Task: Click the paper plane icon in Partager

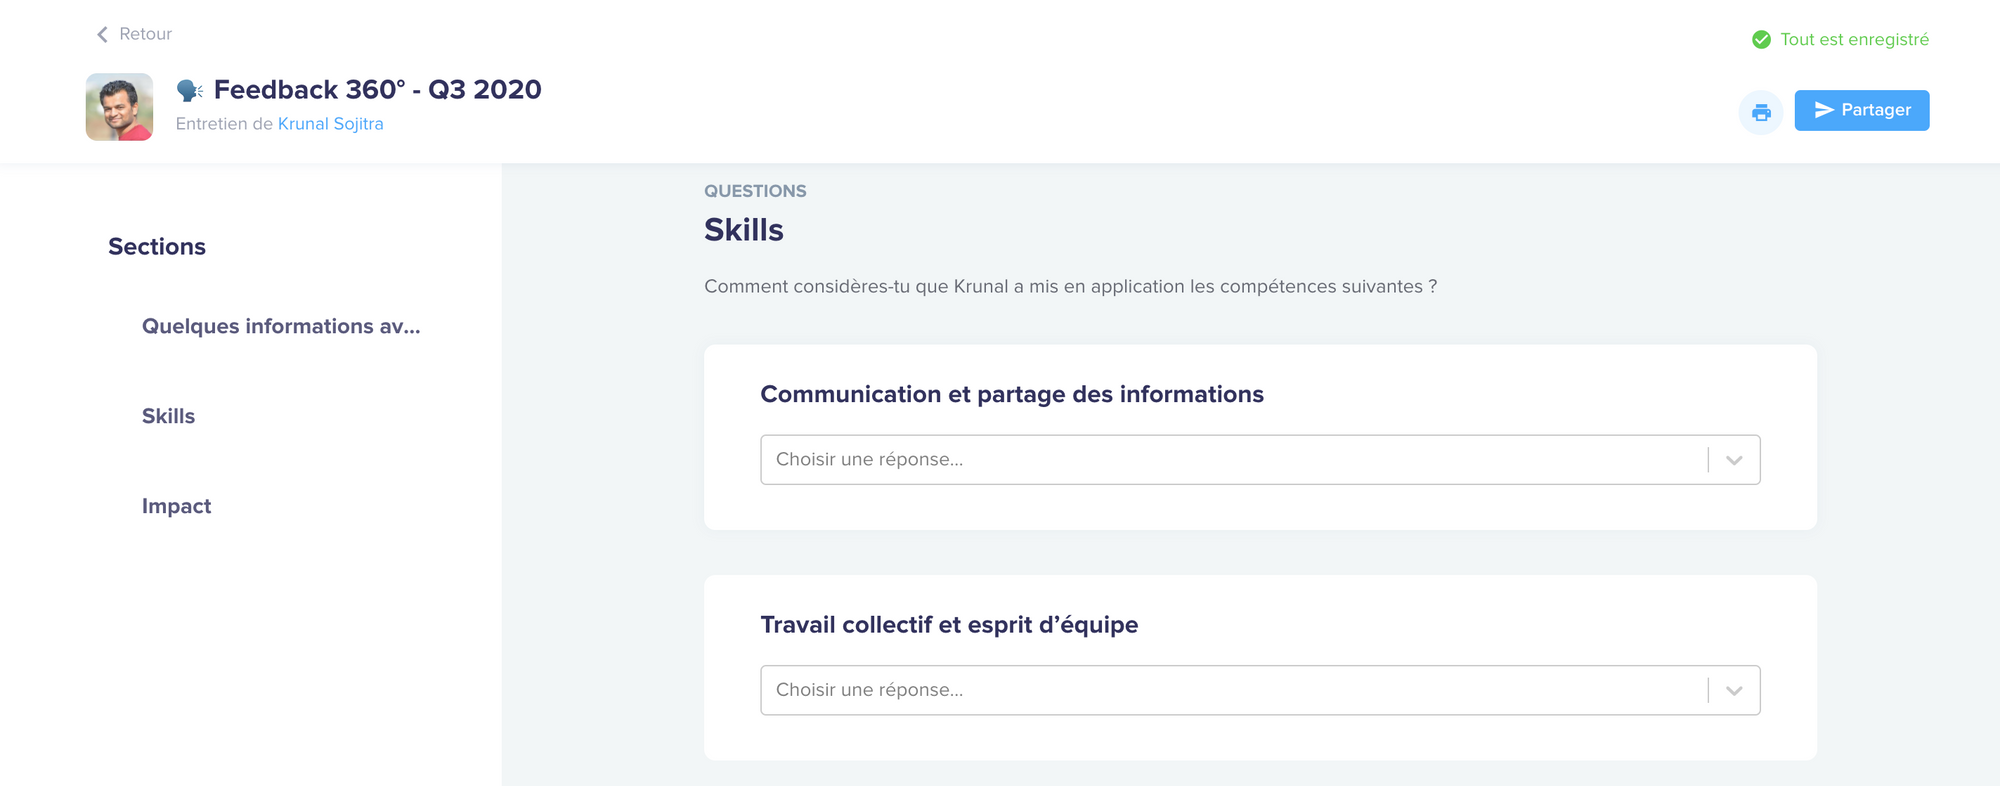Action: coord(1824,110)
